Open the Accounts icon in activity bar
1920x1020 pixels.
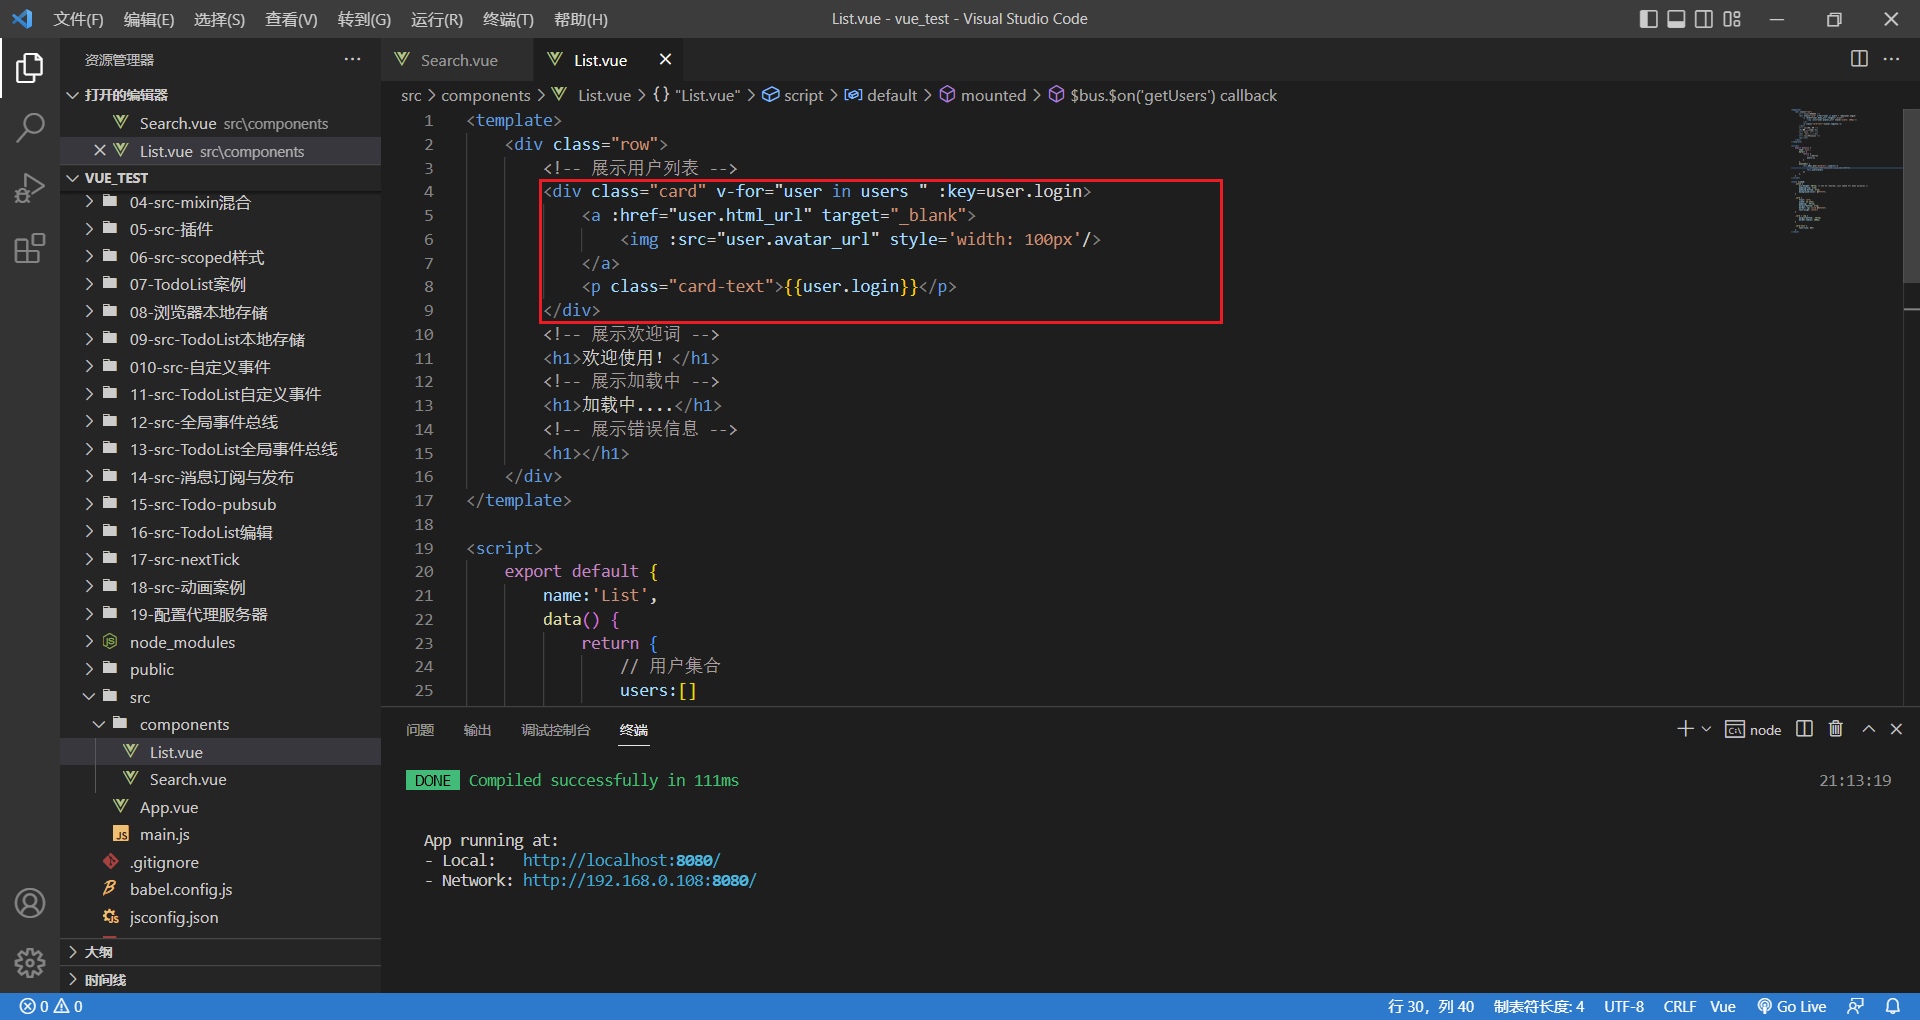click(30, 903)
